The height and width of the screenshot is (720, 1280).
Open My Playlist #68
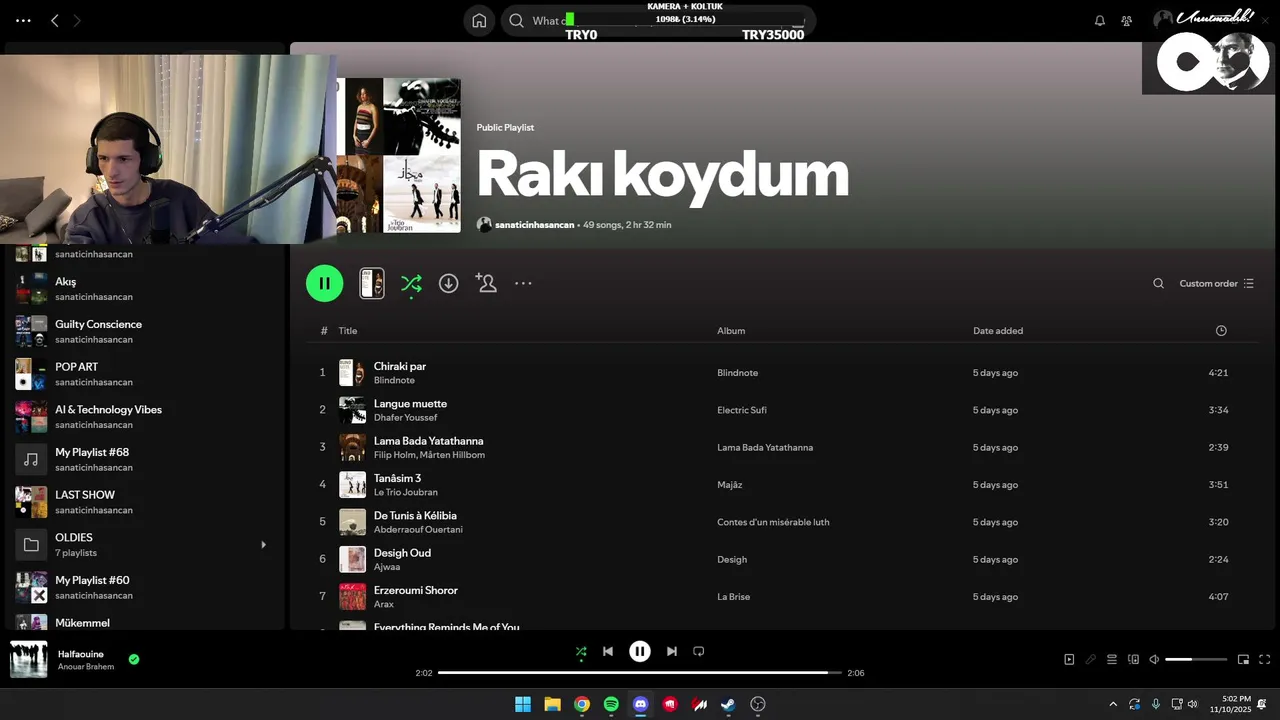click(145, 460)
